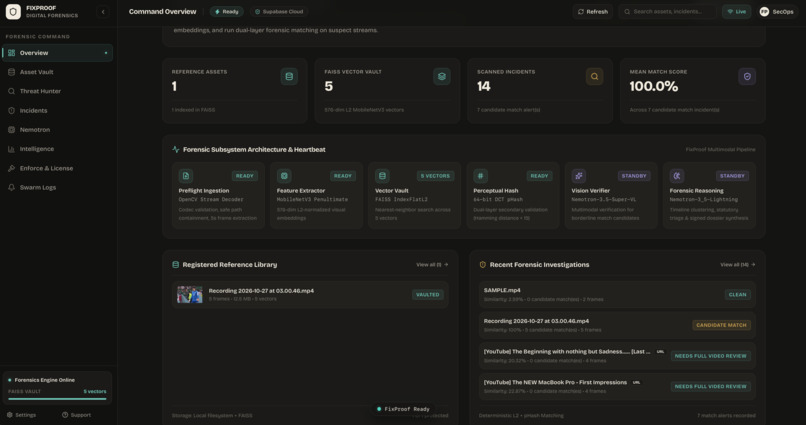The image size is (806, 425).
Task: Click the Feature Extractor icon
Action: (x=284, y=176)
